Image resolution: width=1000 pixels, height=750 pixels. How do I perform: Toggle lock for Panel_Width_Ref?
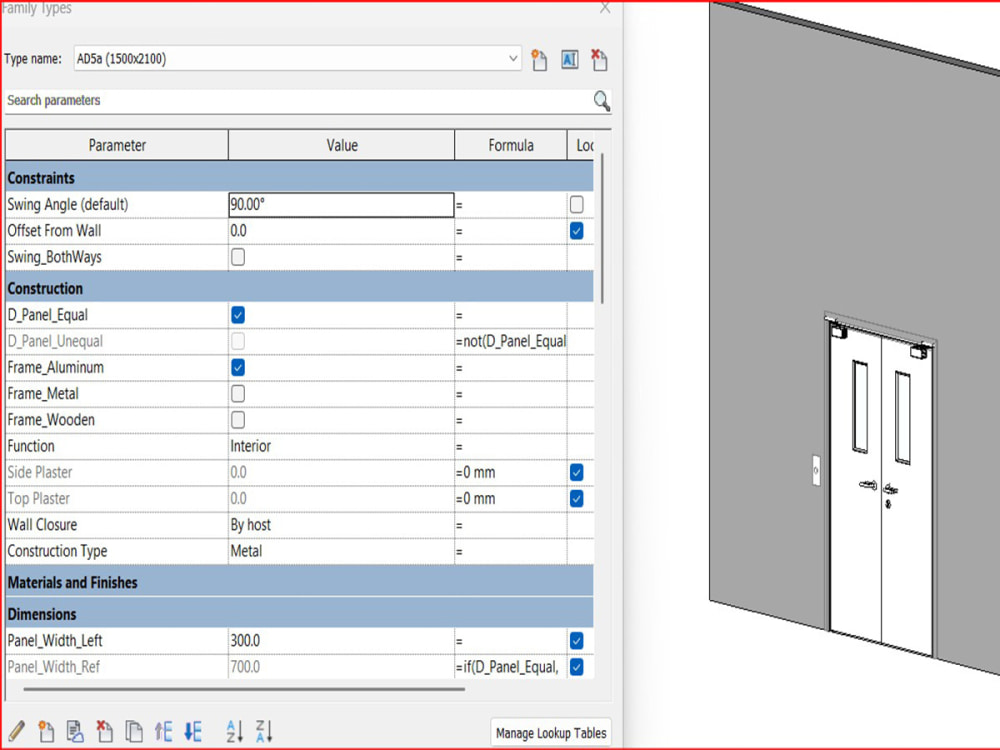[577, 667]
